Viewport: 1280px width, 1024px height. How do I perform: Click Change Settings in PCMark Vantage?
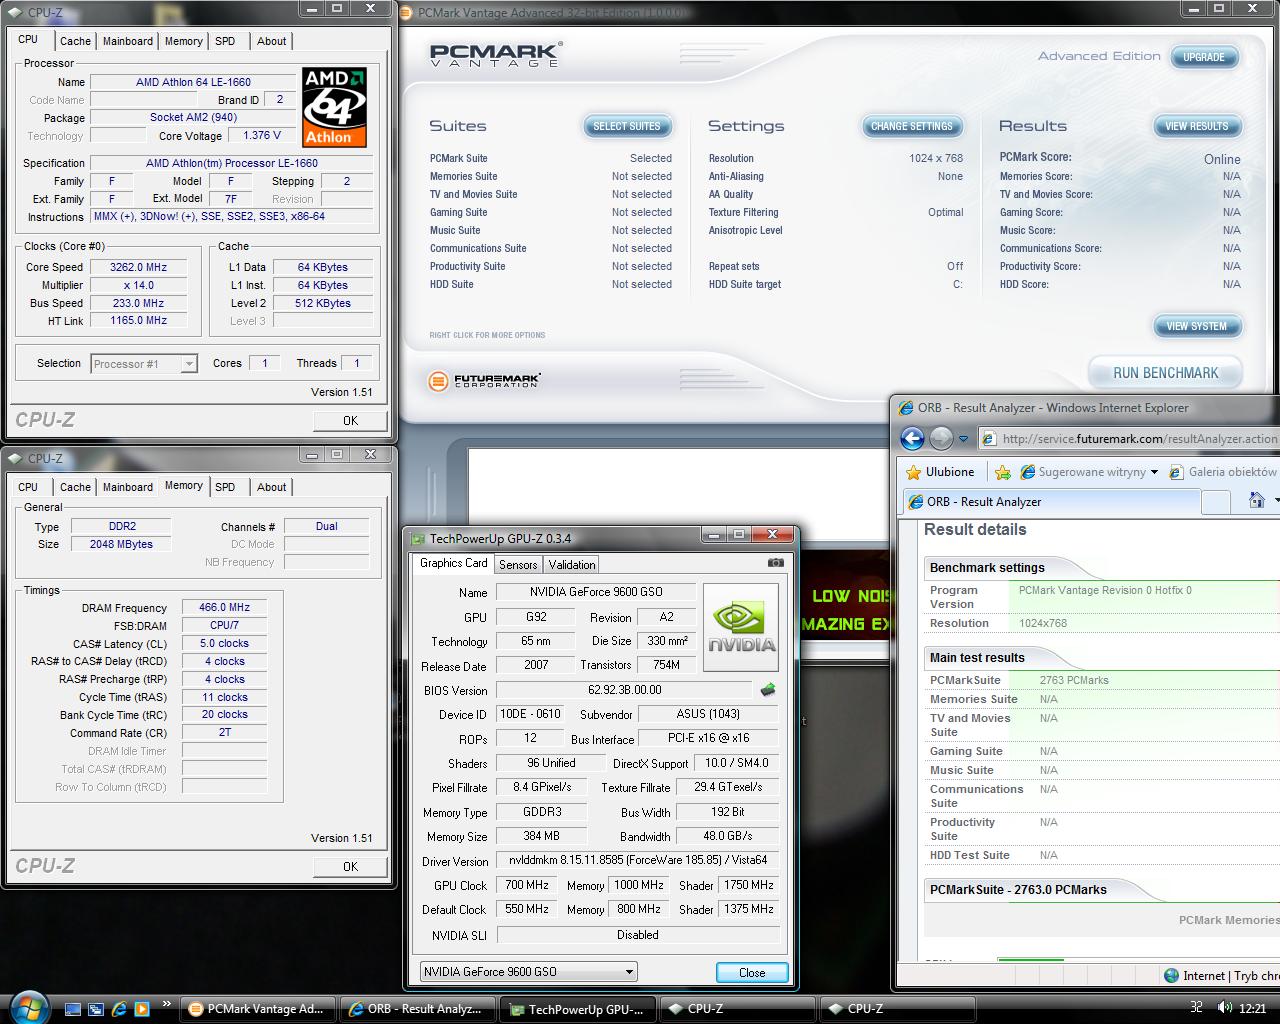click(x=912, y=126)
